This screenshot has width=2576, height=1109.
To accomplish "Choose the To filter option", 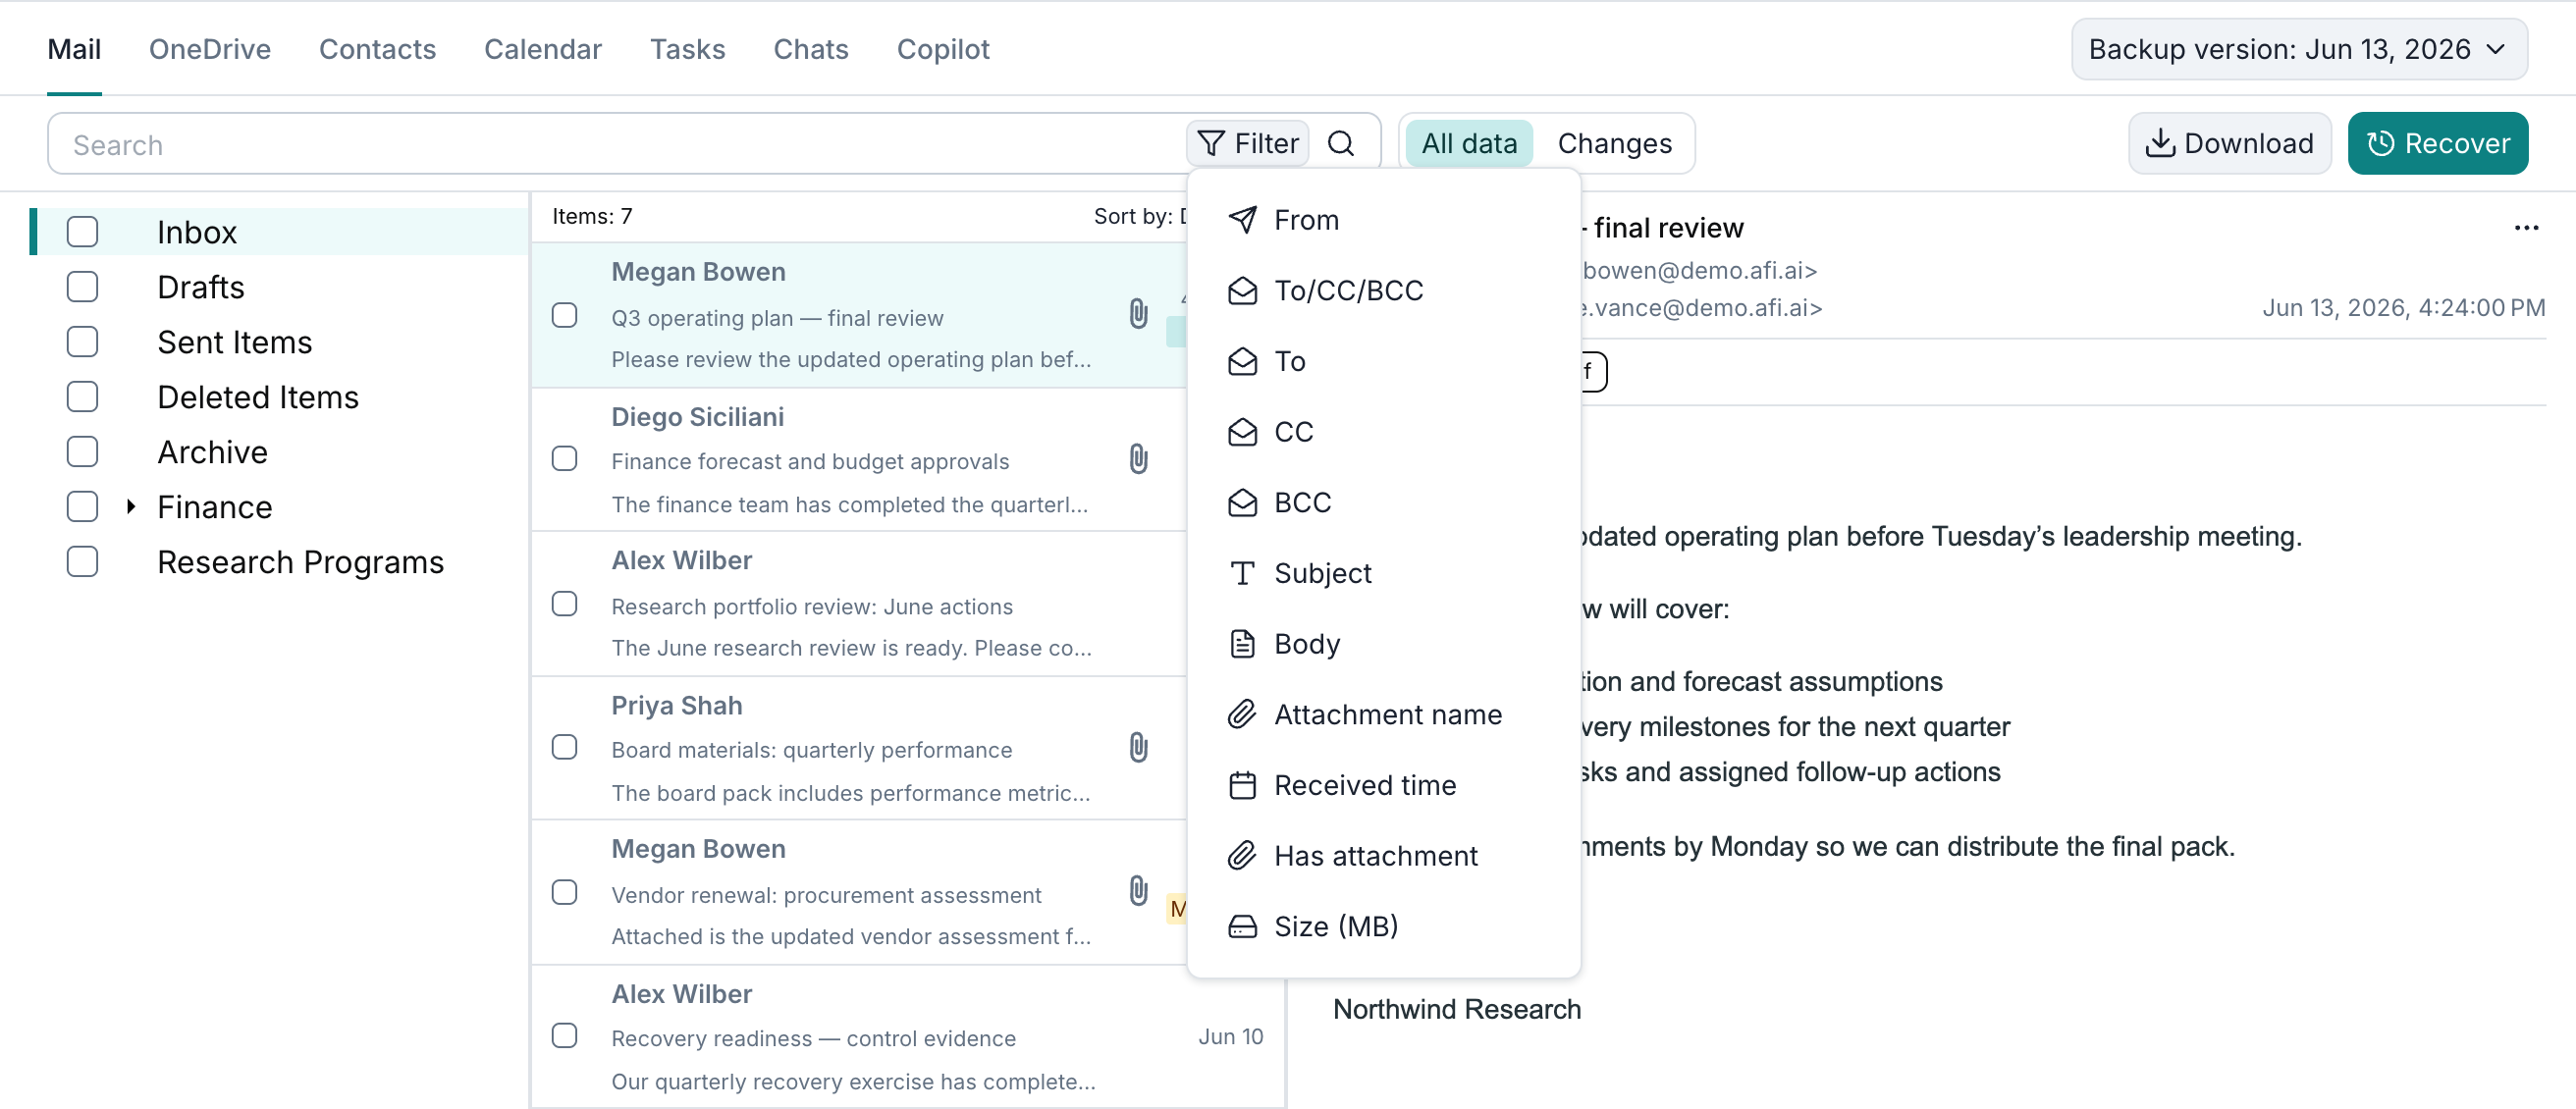I will point(1384,361).
